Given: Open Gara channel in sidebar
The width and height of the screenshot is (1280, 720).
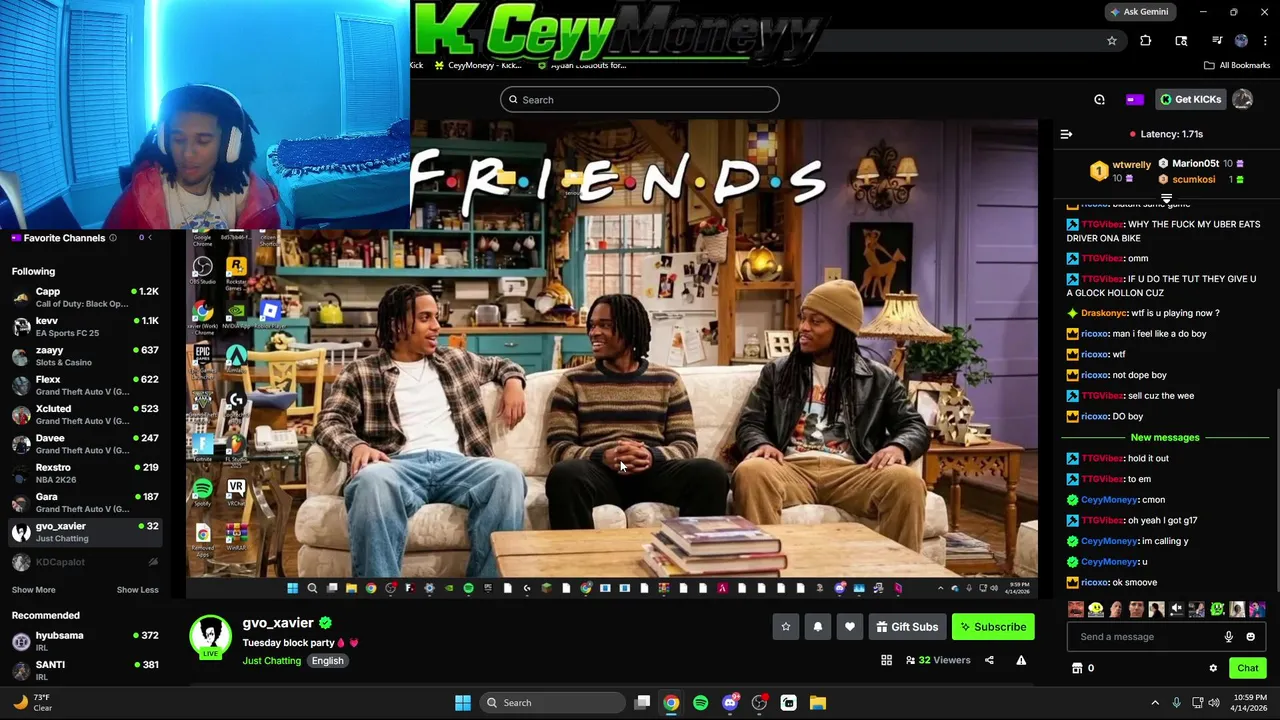Looking at the screenshot, I should (x=85, y=502).
